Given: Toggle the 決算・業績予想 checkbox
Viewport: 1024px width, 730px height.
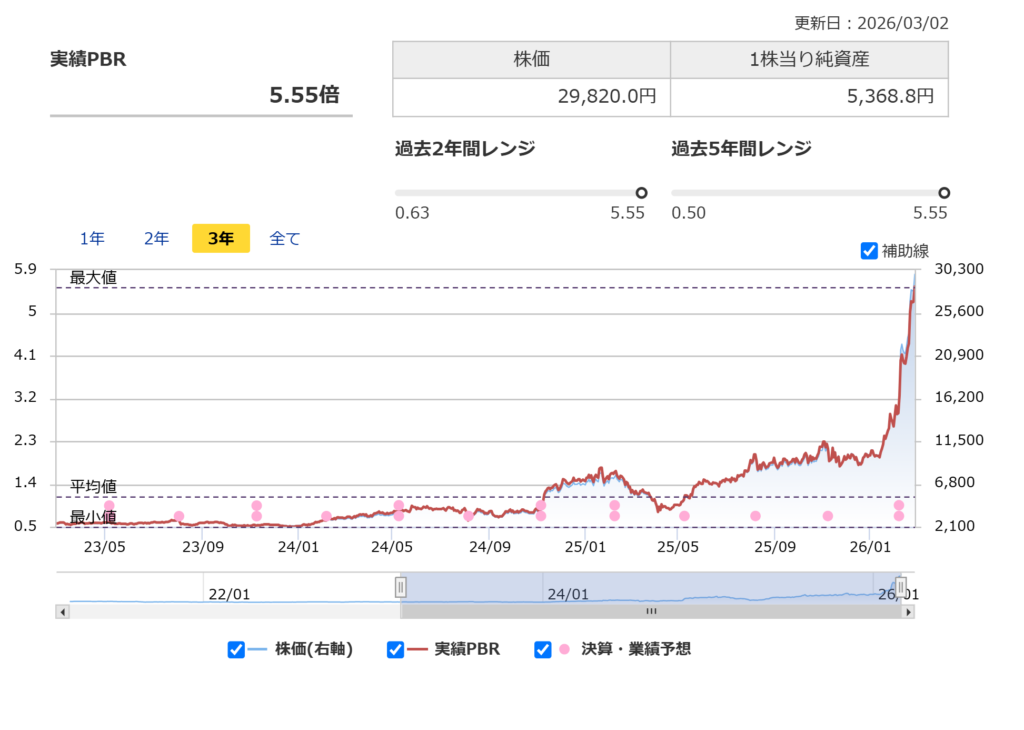Looking at the screenshot, I should 543,649.
